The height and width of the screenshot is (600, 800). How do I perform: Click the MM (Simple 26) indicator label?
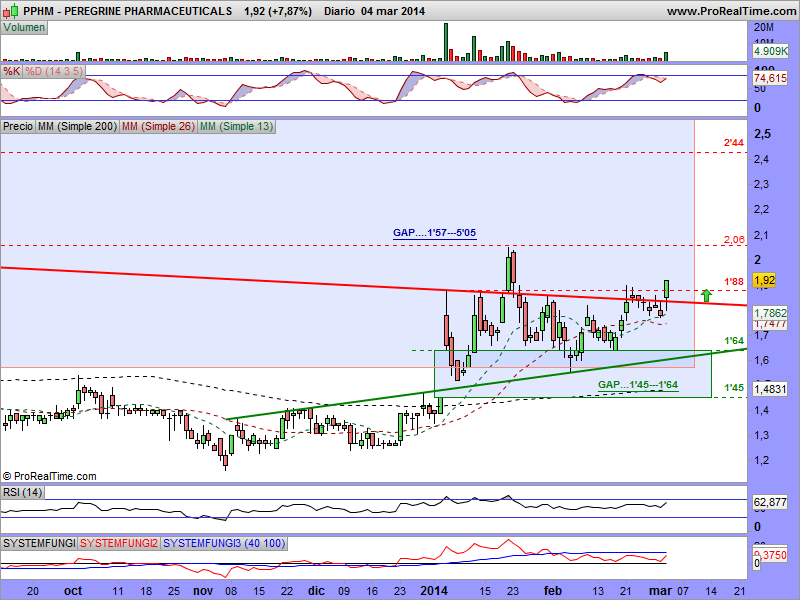[157, 127]
